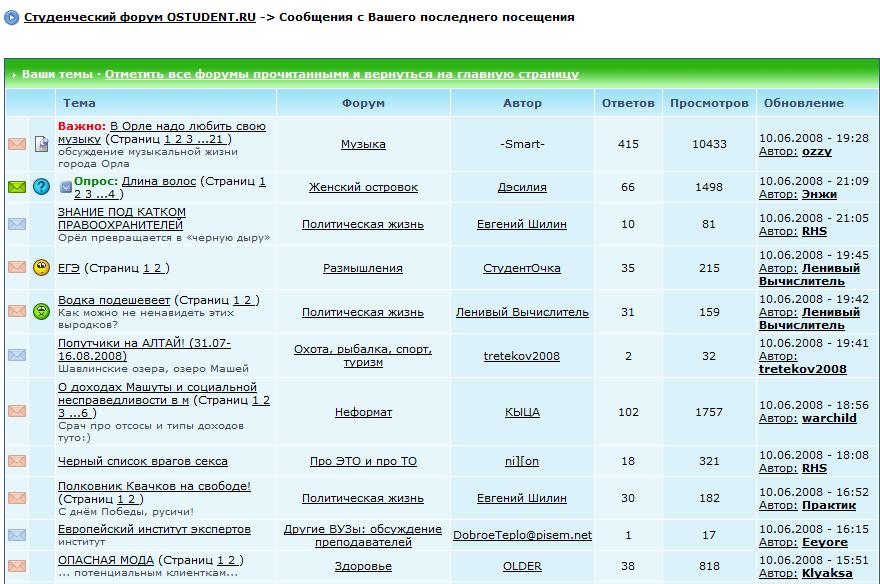Screen dimensions: 880x584
Task: Click envelope icon in Музыка topic row
Action: point(17,144)
